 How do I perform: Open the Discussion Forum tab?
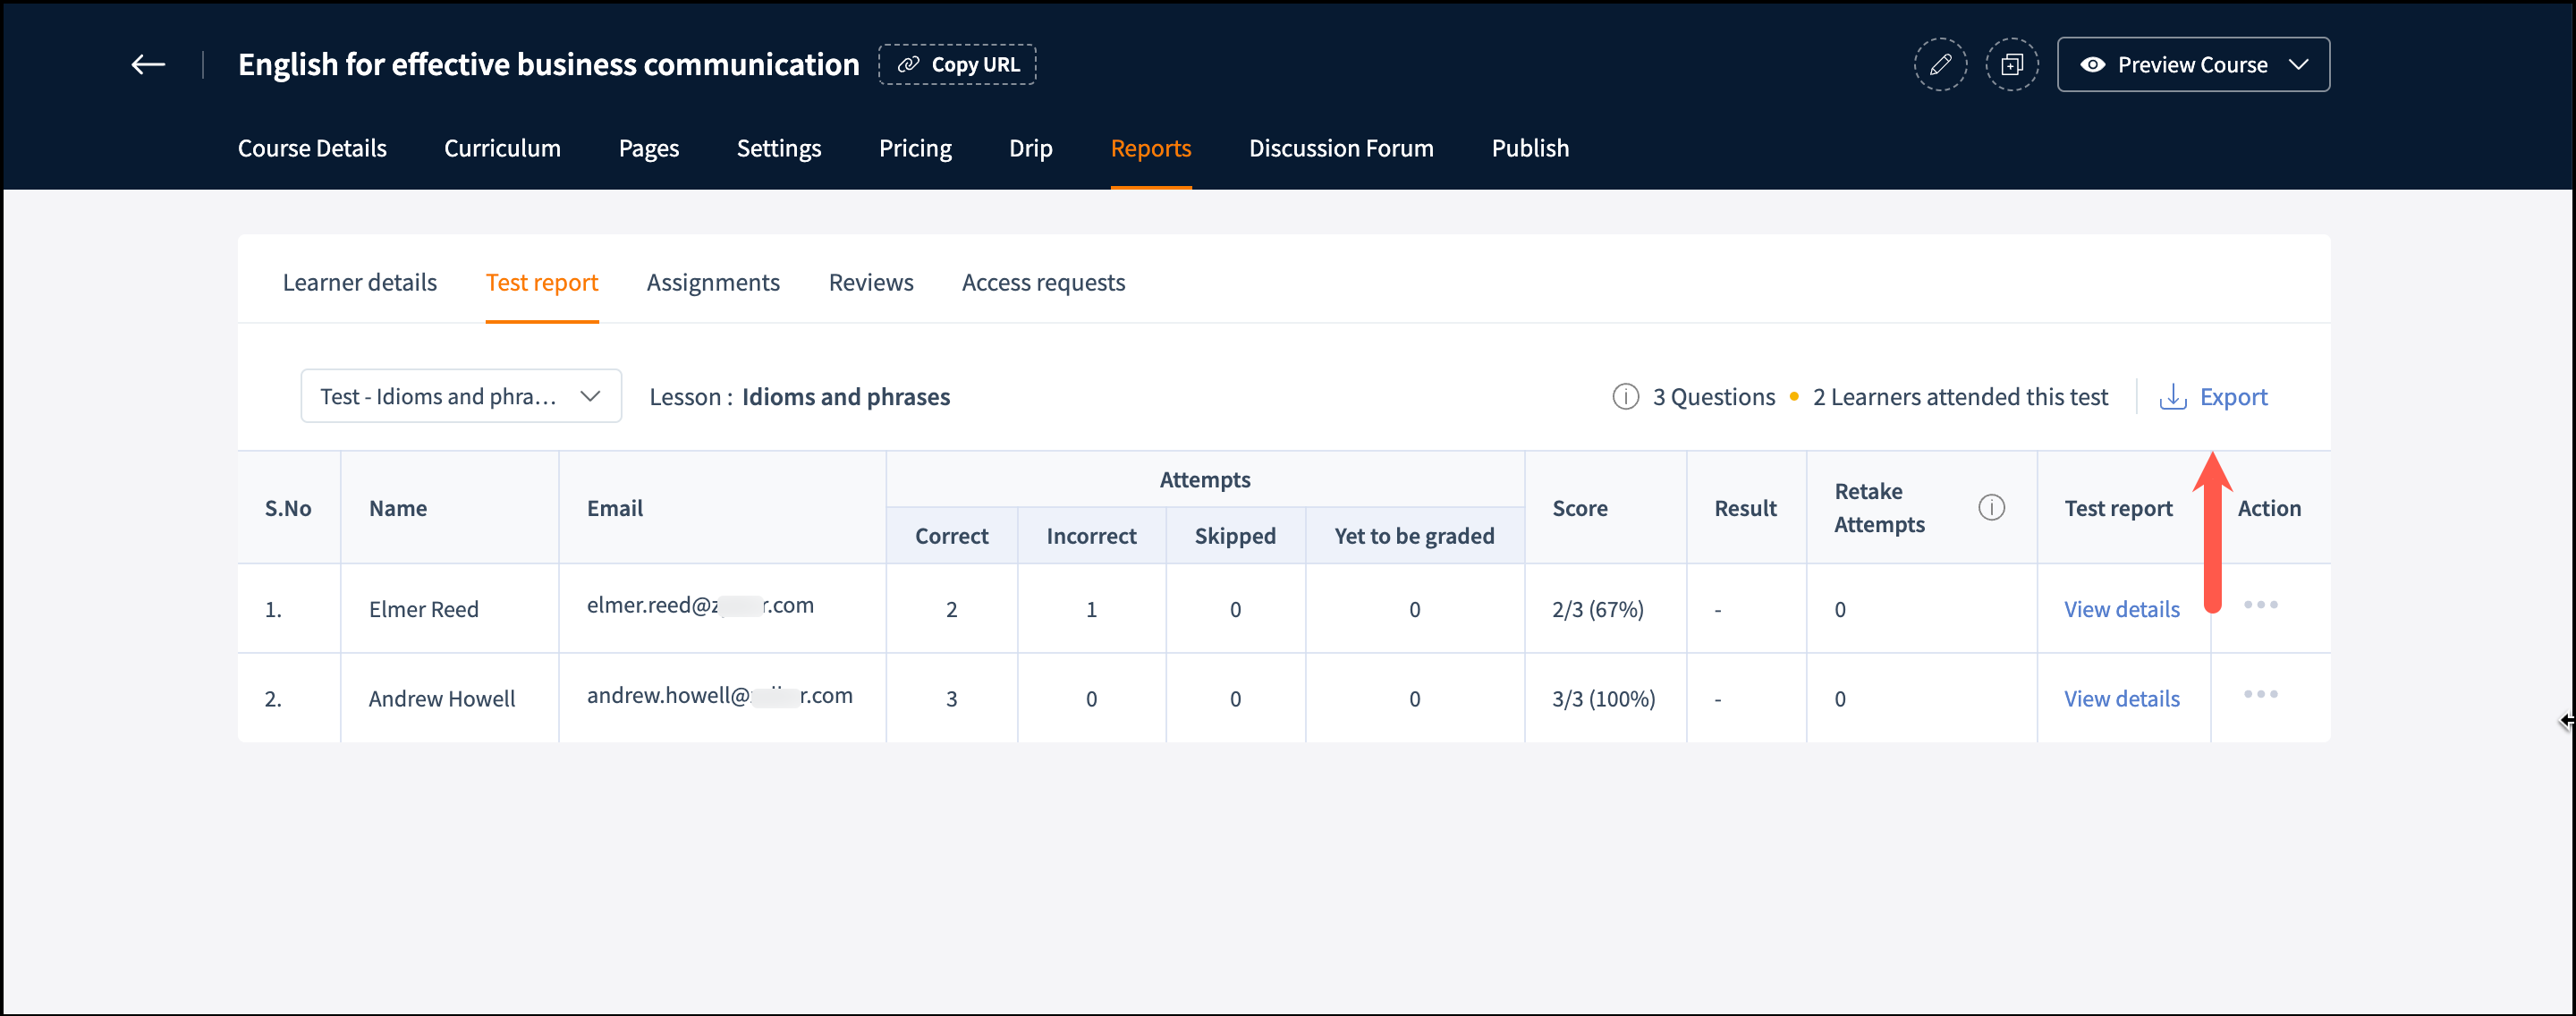(1340, 149)
